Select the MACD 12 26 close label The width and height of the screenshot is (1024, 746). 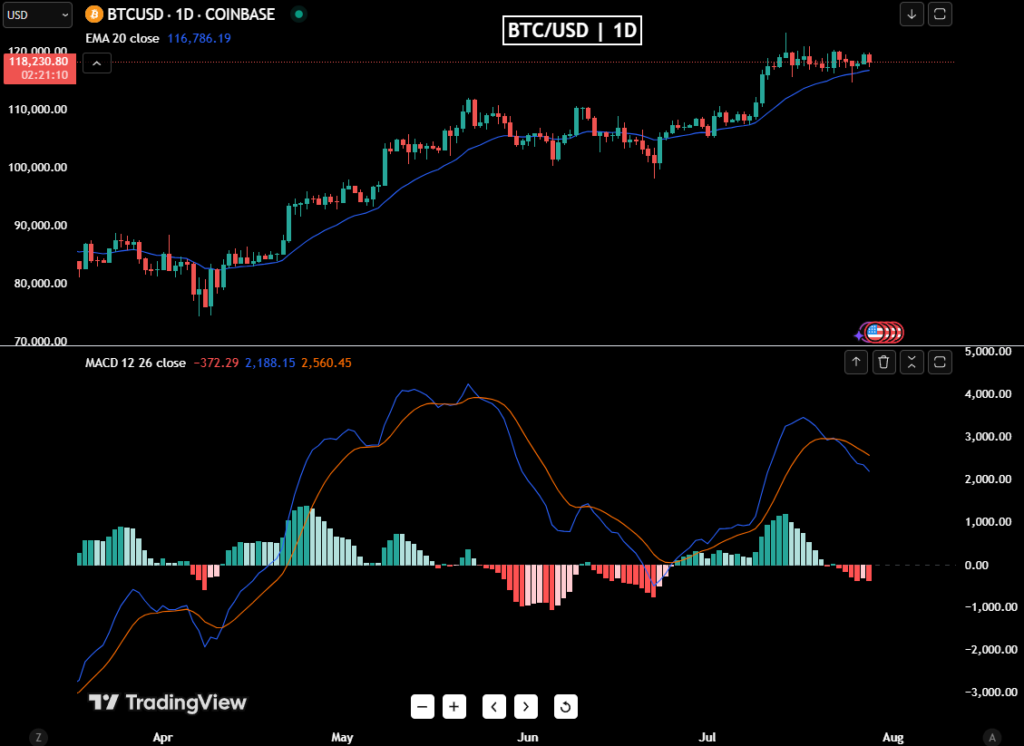(x=135, y=363)
